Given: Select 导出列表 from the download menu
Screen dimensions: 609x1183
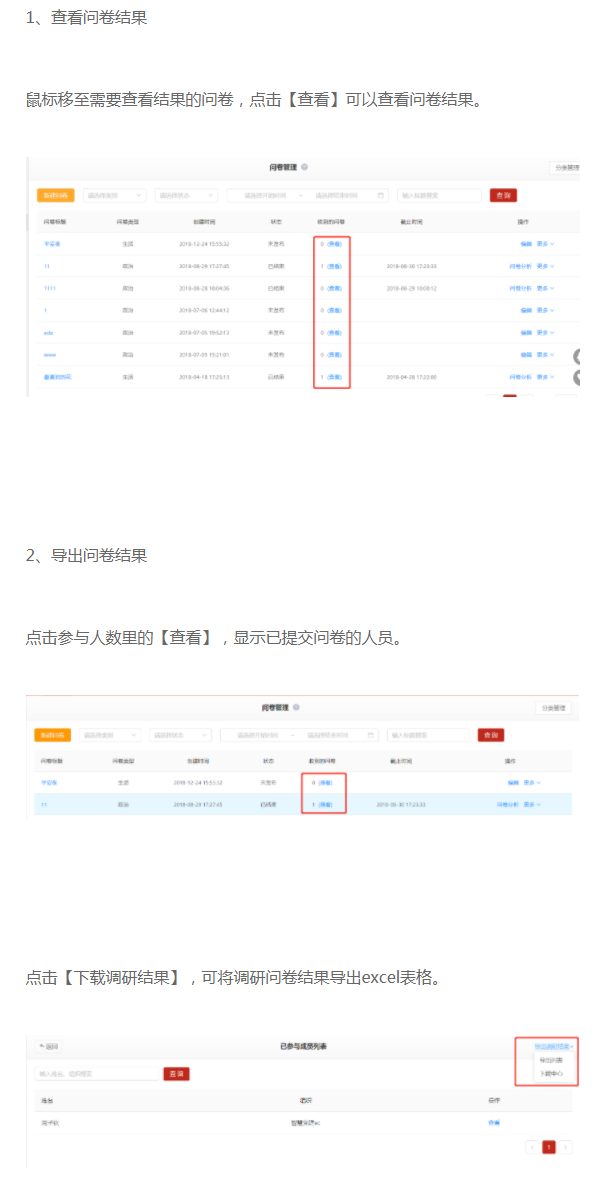Looking at the screenshot, I should pyautogui.click(x=551, y=1060).
